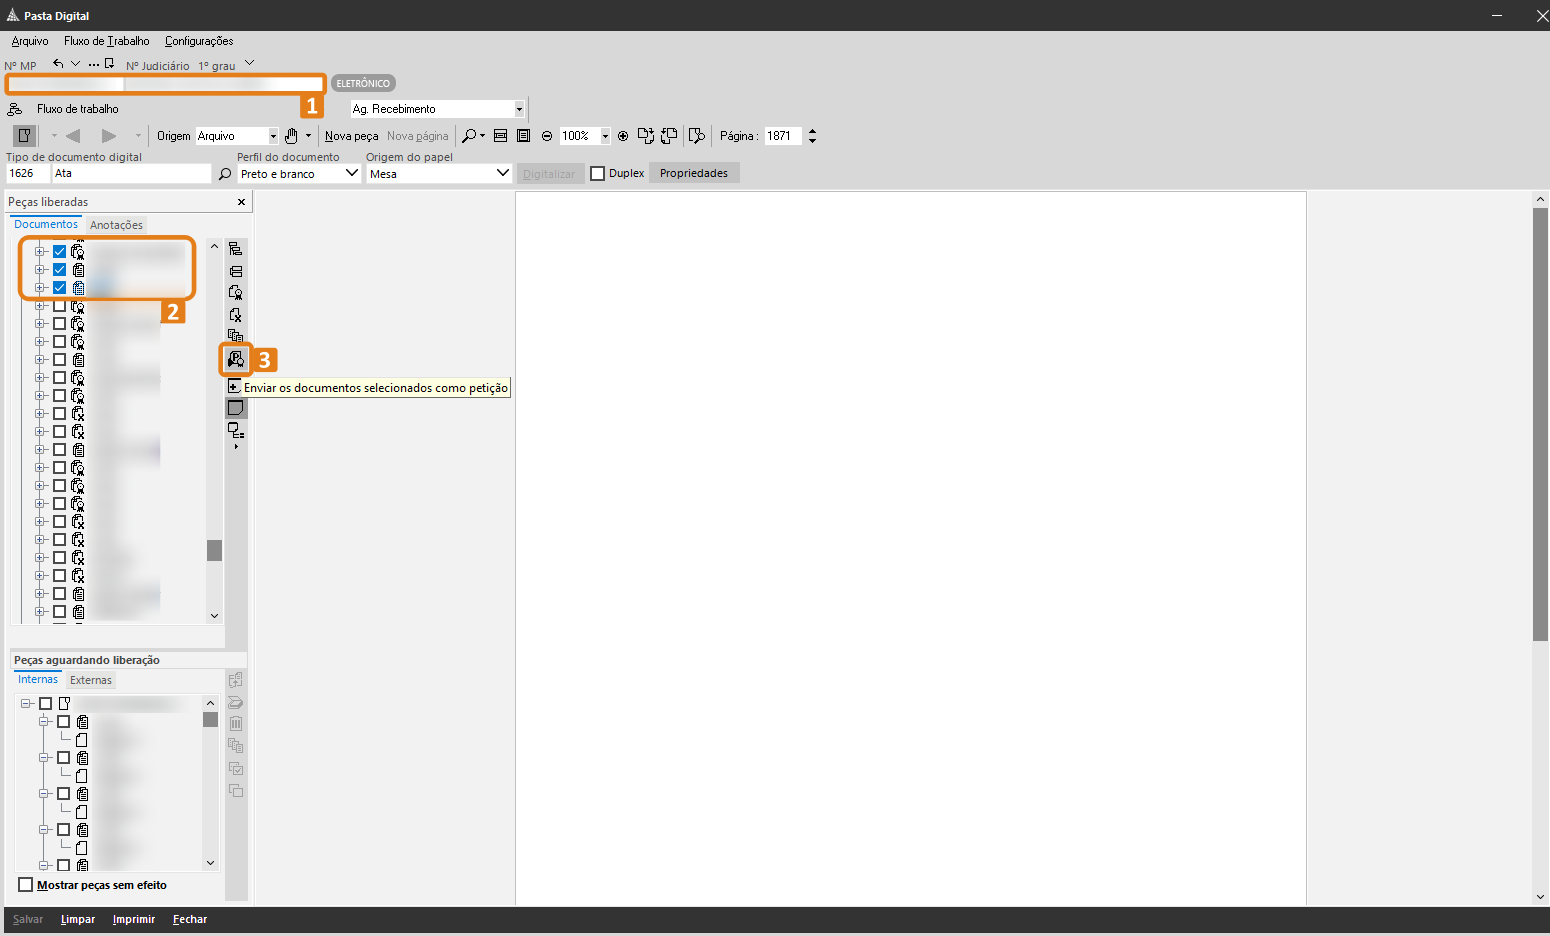Send selected documents as petition
Viewport: 1550px width, 936px height.
tap(235, 359)
